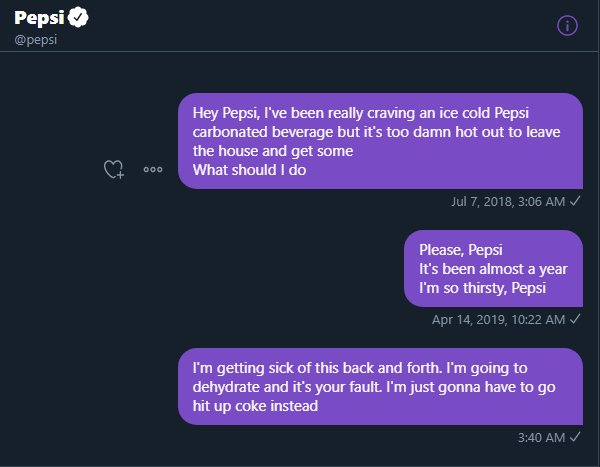The height and width of the screenshot is (467, 600).
Task: Click the 'the house and get some' line
Action: (x=273, y=151)
